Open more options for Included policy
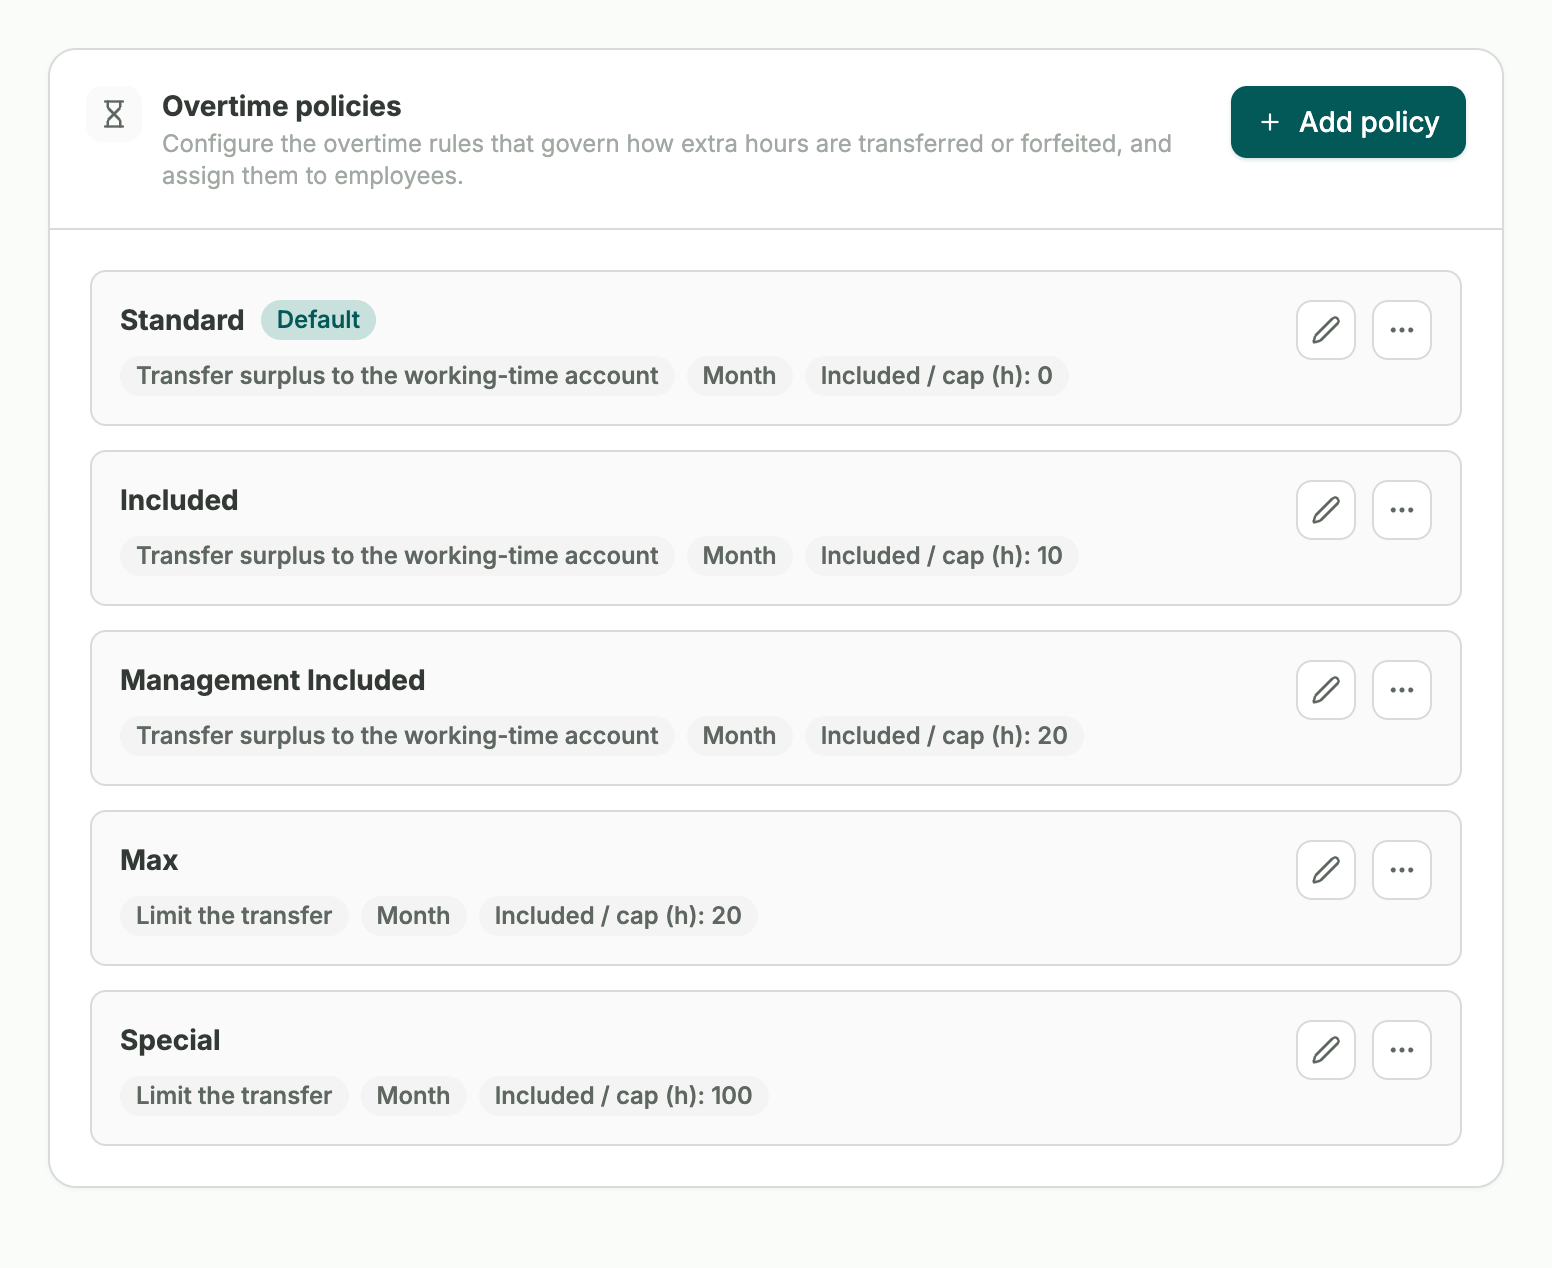 tap(1402, 510)
